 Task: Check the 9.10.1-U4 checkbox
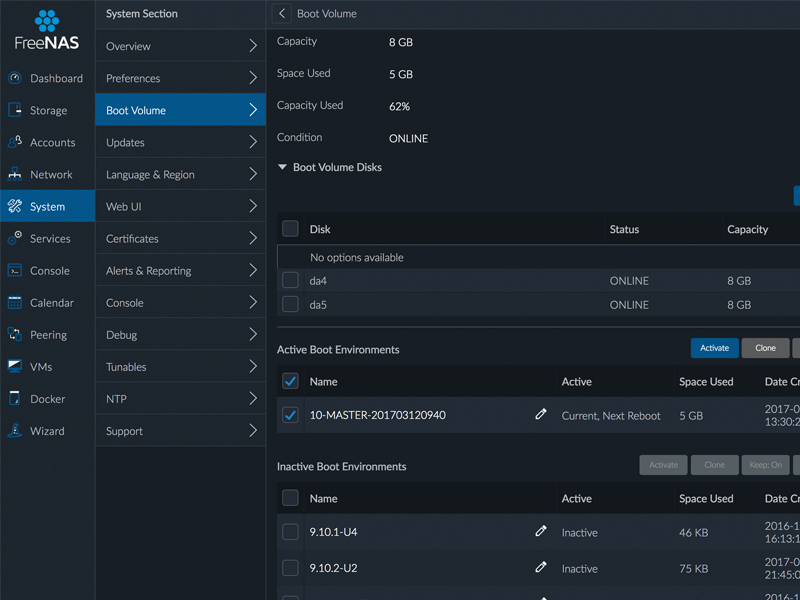pyautogui.click(x=290, y=532)
